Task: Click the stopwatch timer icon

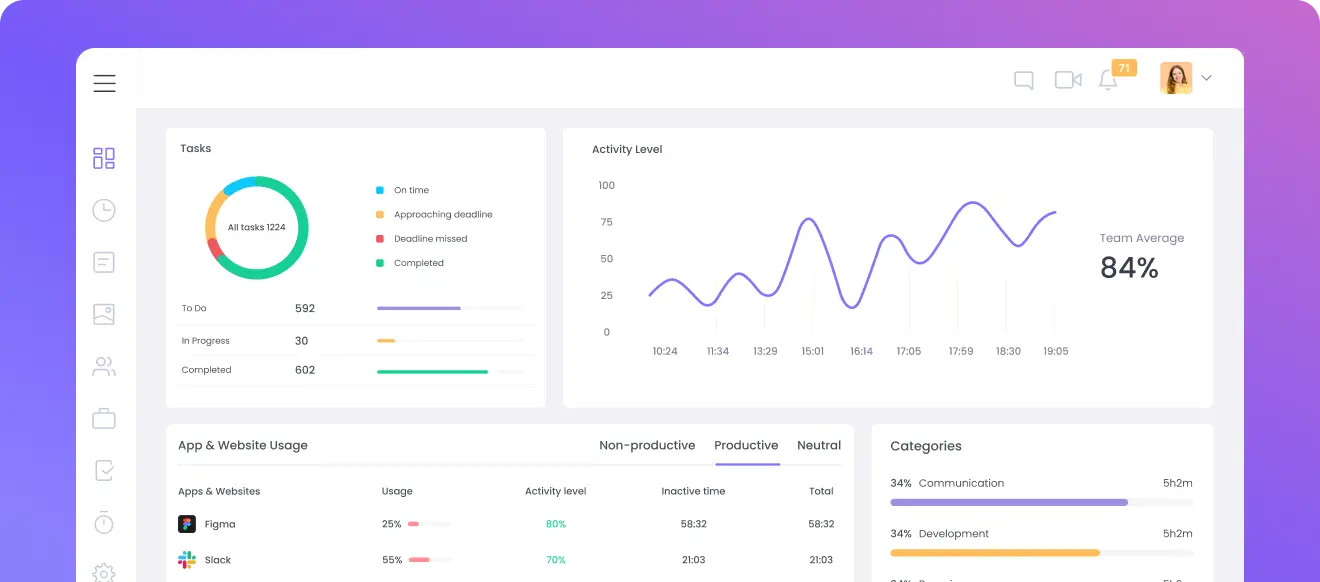Action: pyautogui.click(x=103, y=522)
